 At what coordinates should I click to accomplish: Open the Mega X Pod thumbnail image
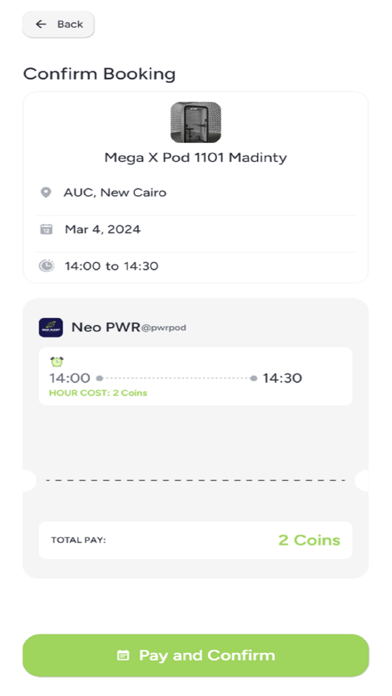coord(196,123)
